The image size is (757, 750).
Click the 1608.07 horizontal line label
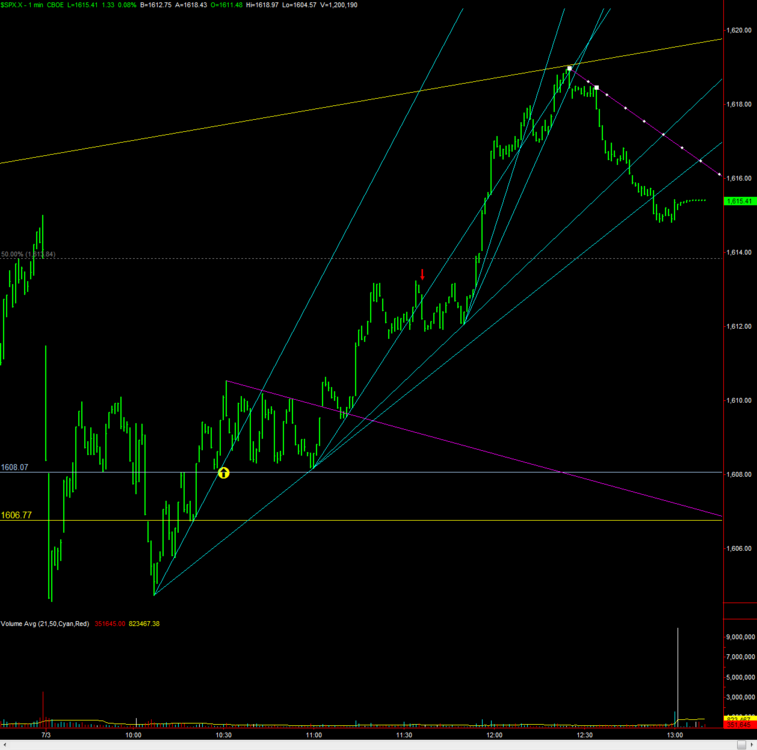click(x=14, y=467)
